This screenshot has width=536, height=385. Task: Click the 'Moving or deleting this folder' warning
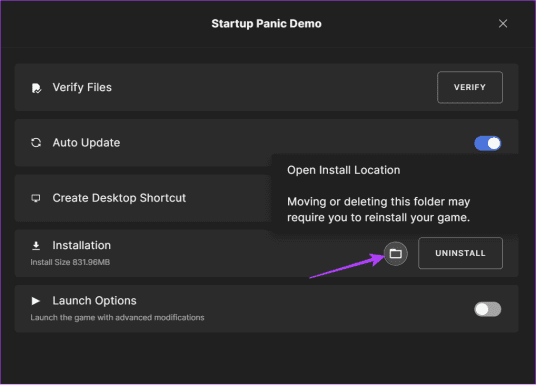click(378, 210)
